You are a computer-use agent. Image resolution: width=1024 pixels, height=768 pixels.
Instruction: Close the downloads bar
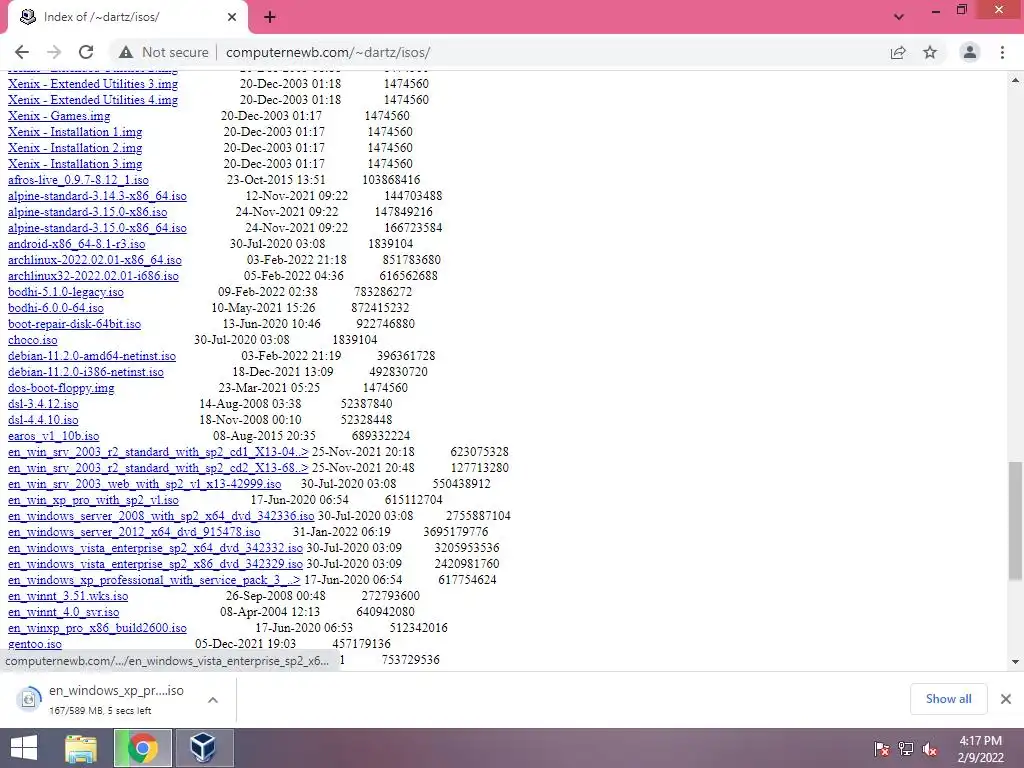1006,699
